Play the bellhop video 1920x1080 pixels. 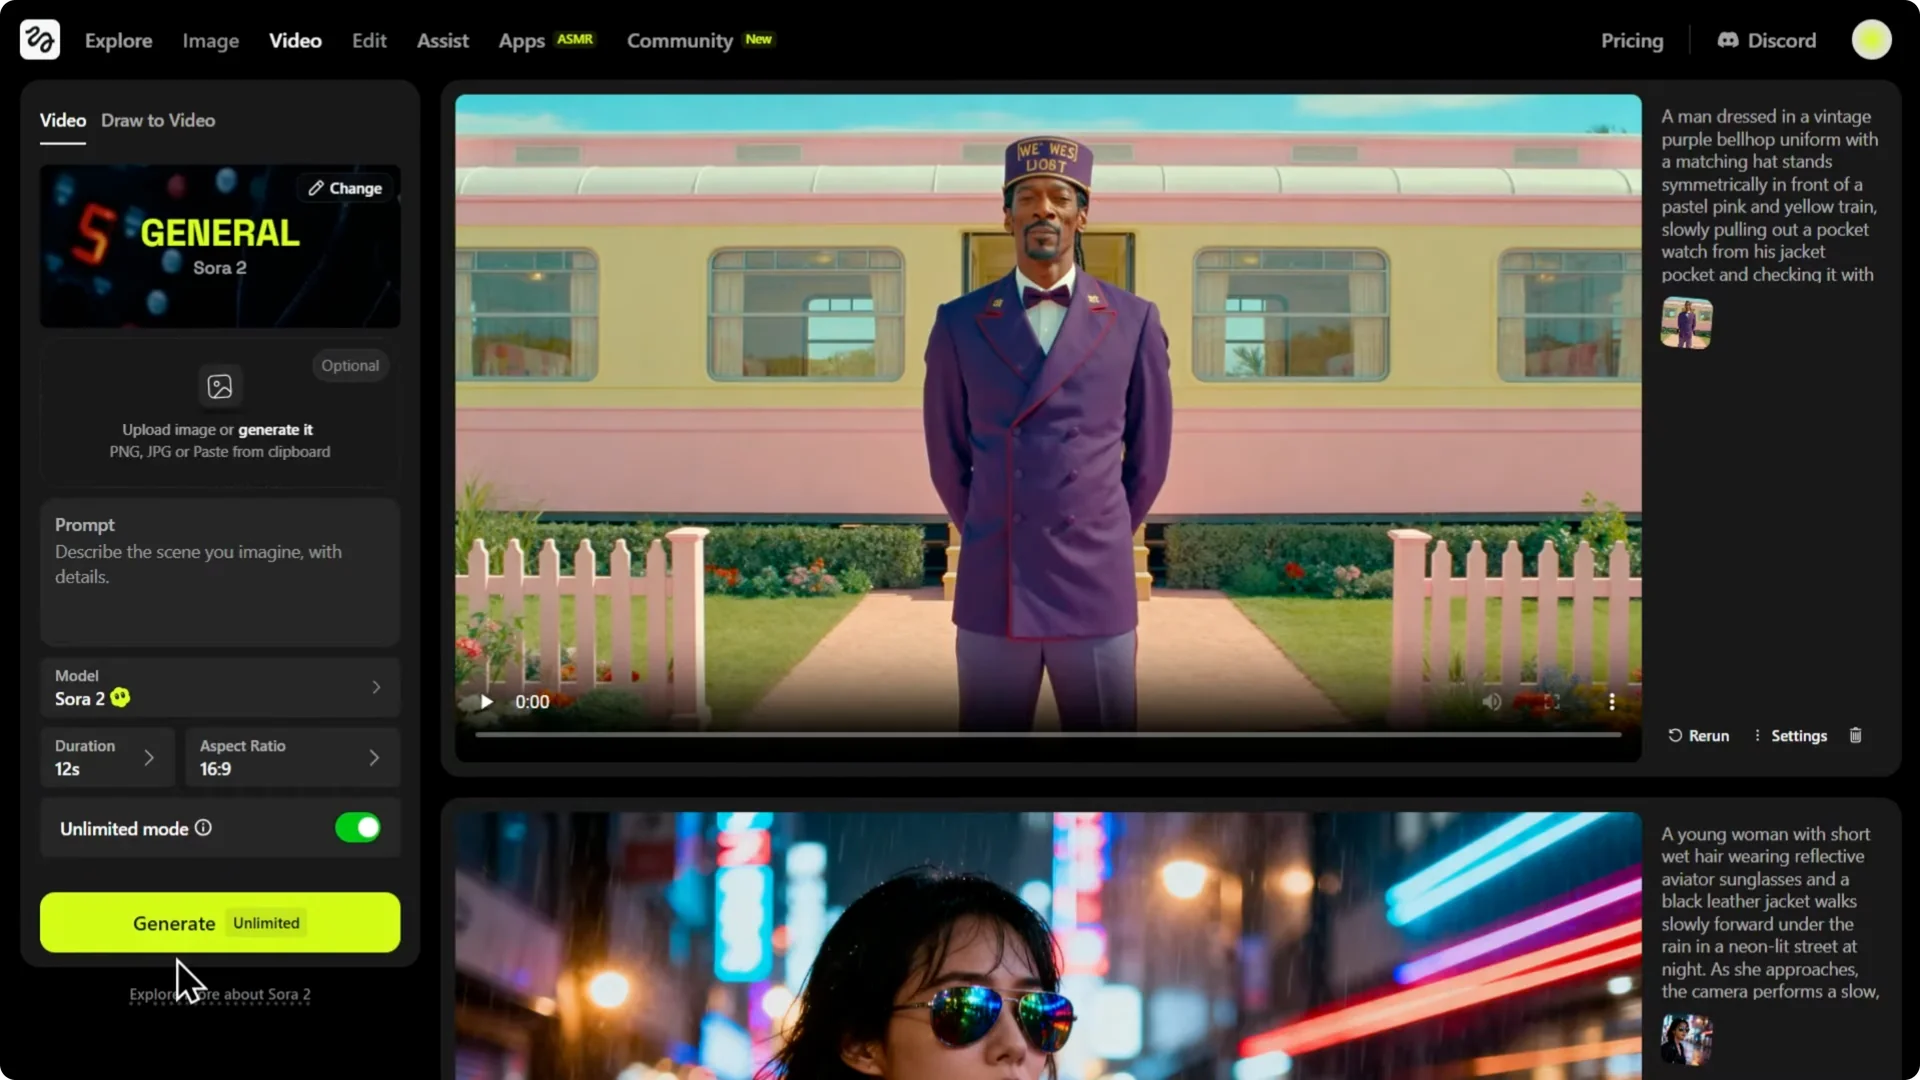coord(487,702)
